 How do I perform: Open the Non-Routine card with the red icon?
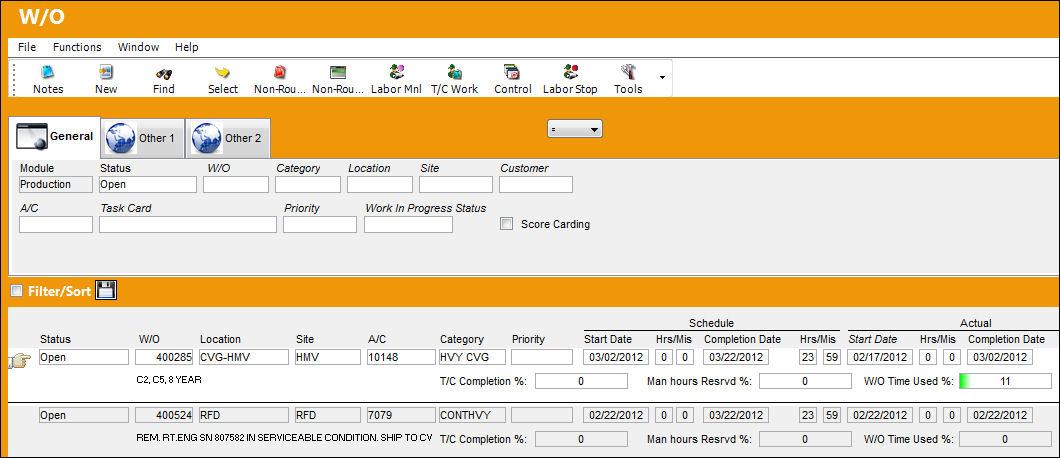[x=280, y=72]
